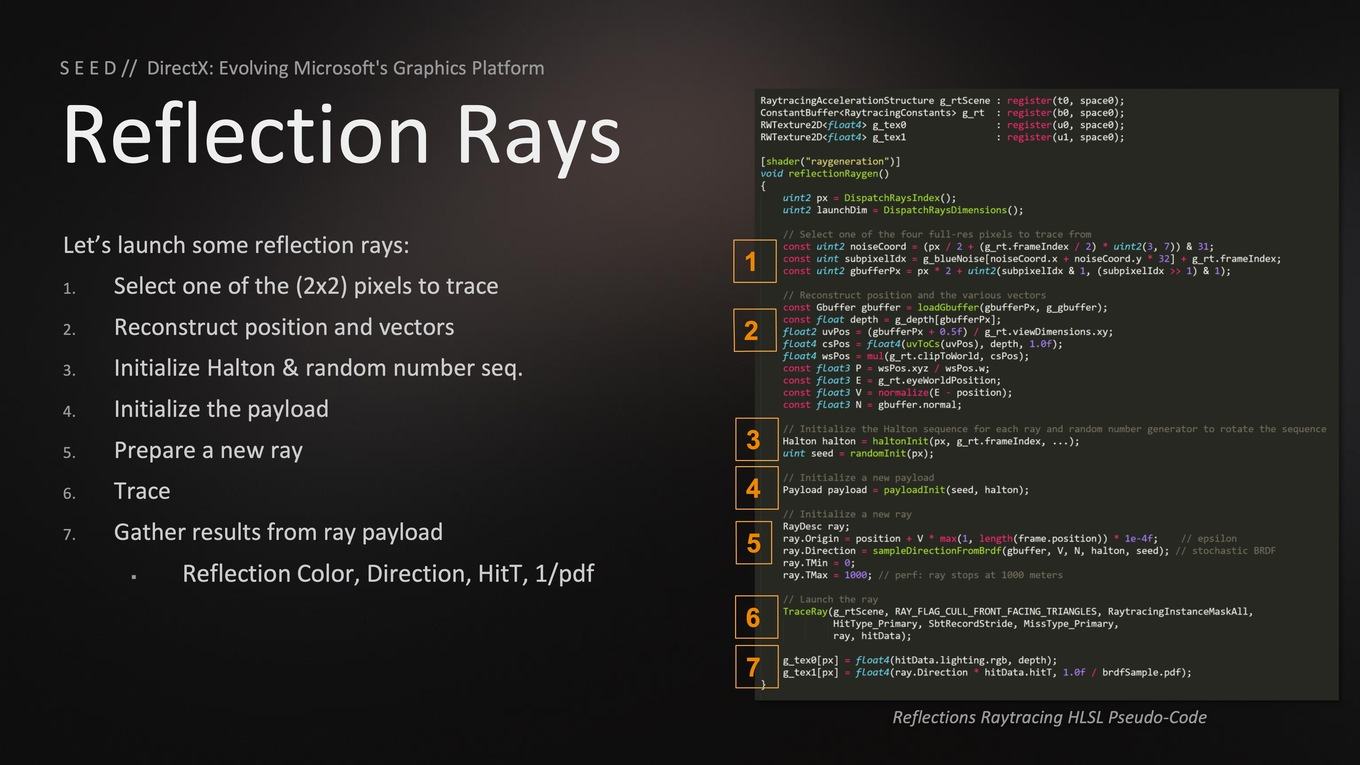Click the "const float3 P = wsPos.xyz / wsPos.w;" line

click(x=884, y=368)
